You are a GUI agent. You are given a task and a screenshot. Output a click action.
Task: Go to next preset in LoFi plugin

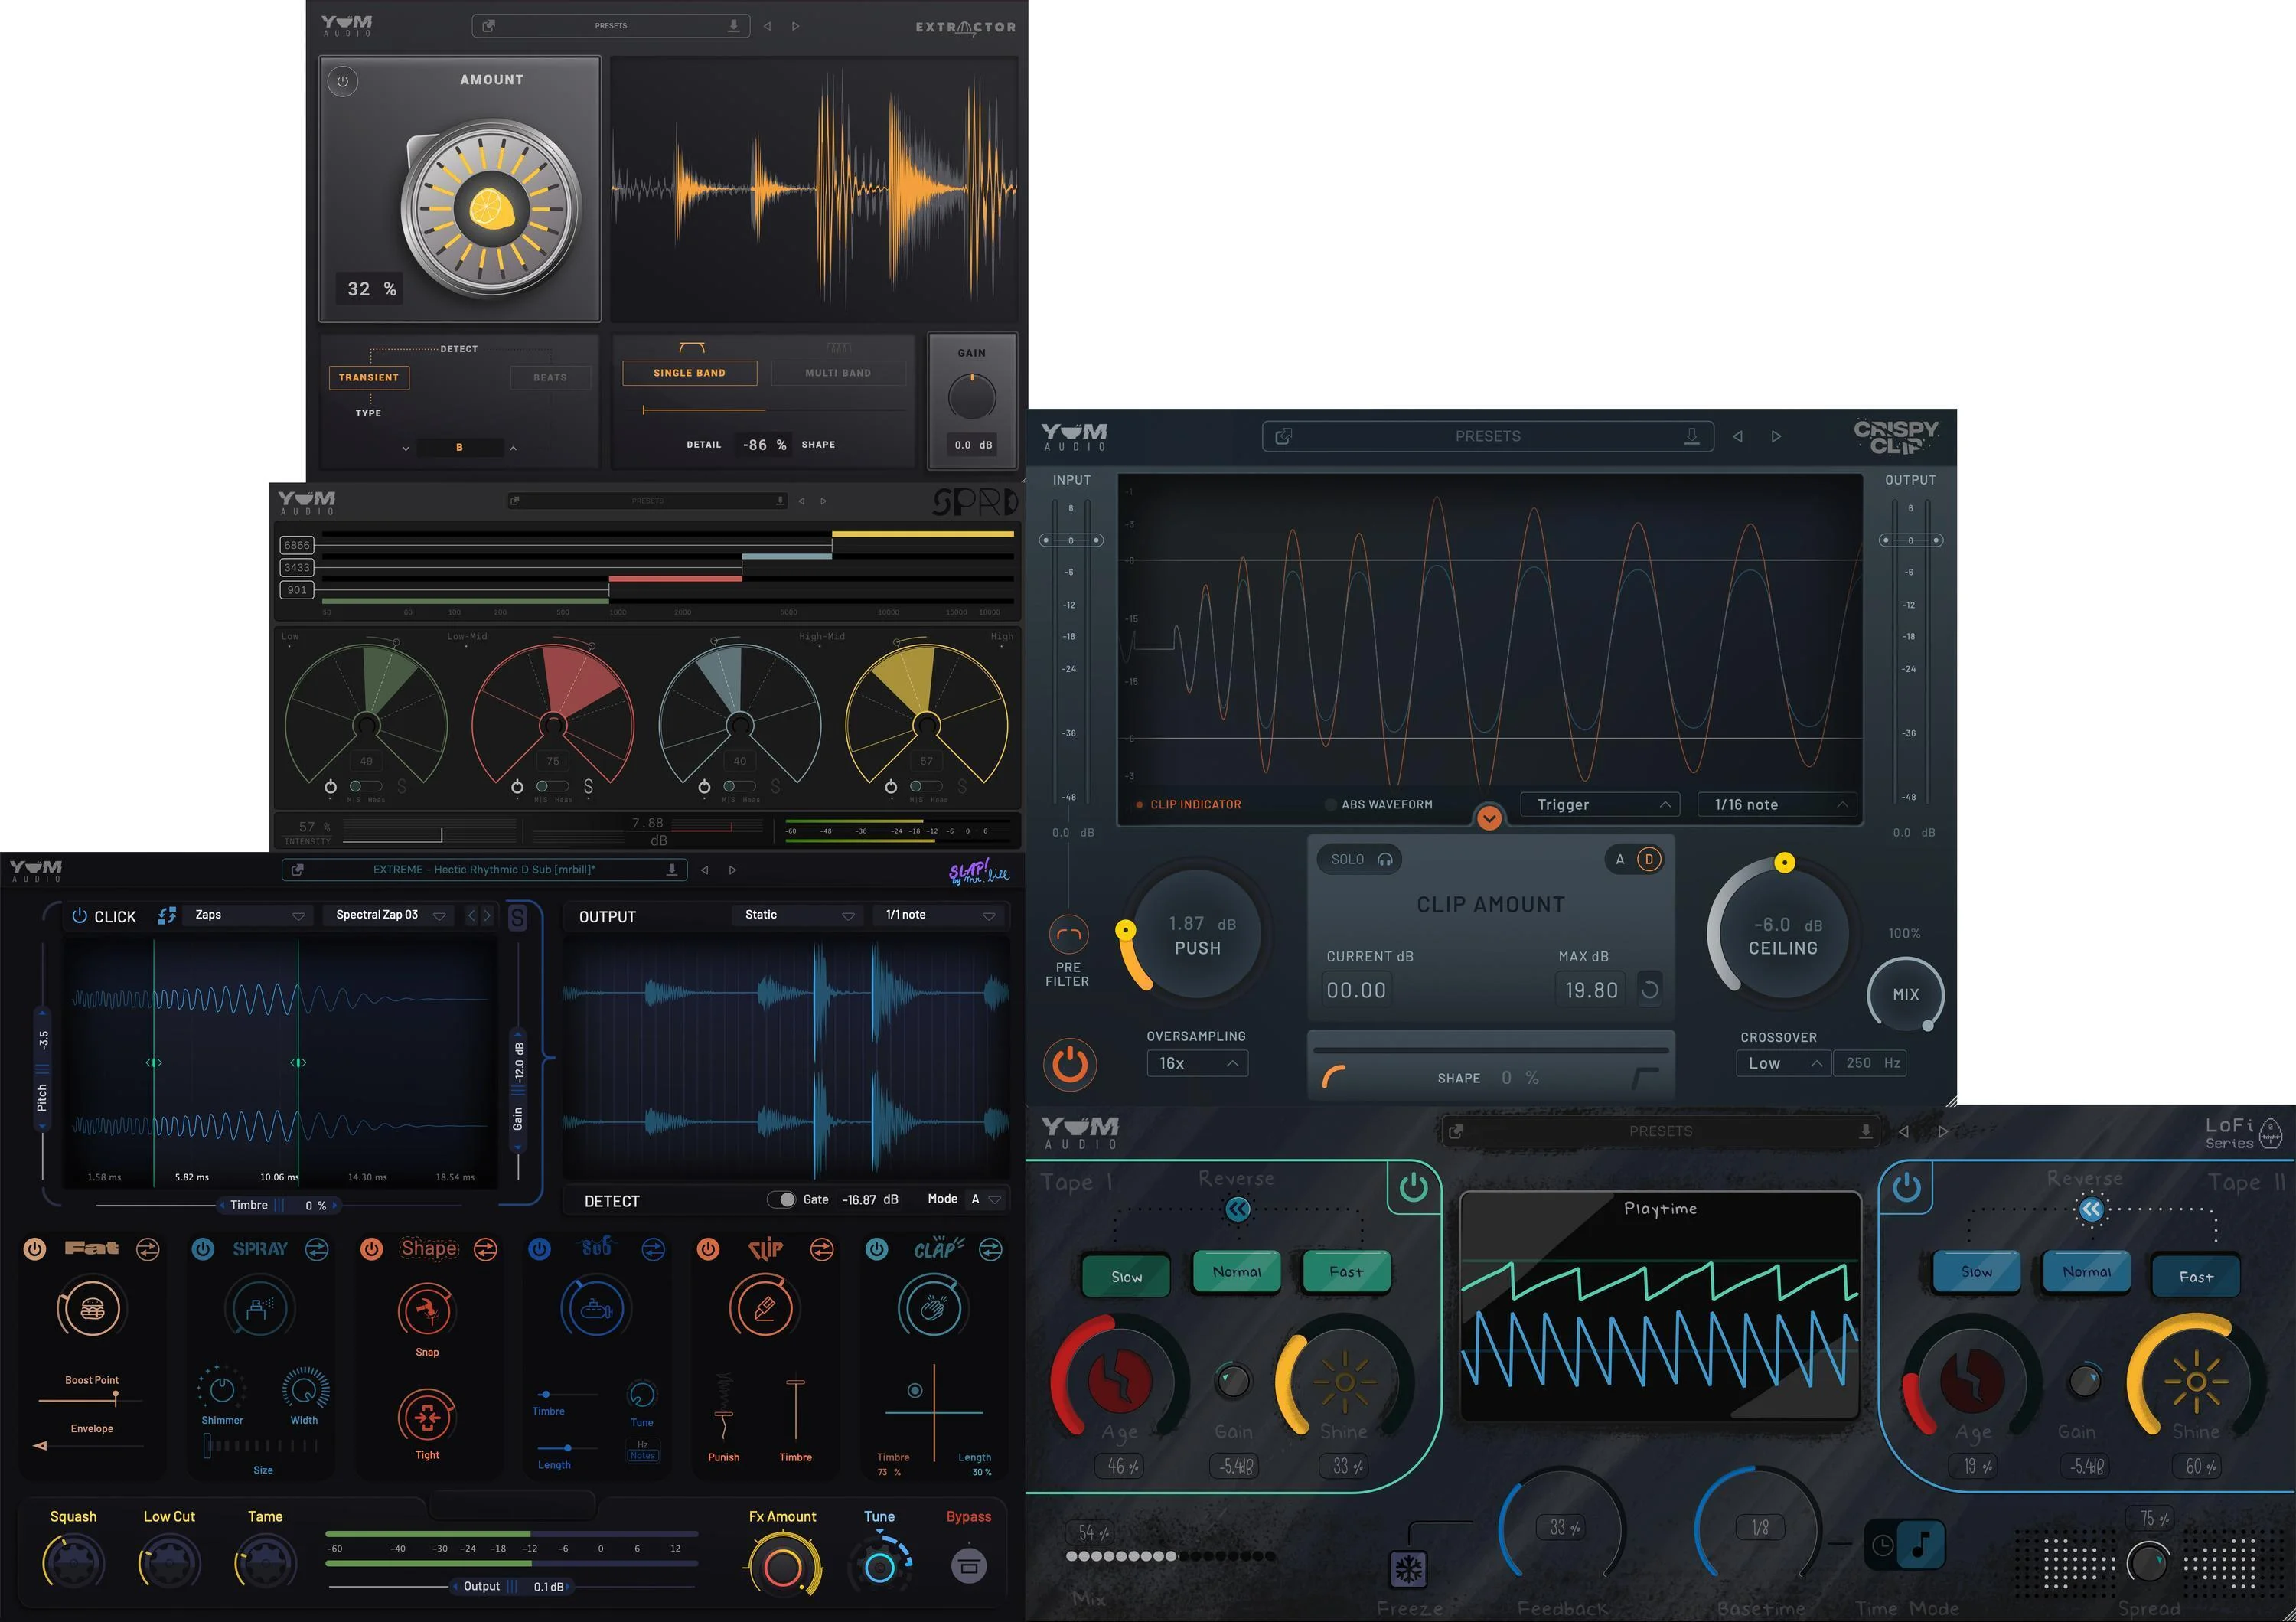tap(1942, 1131)
